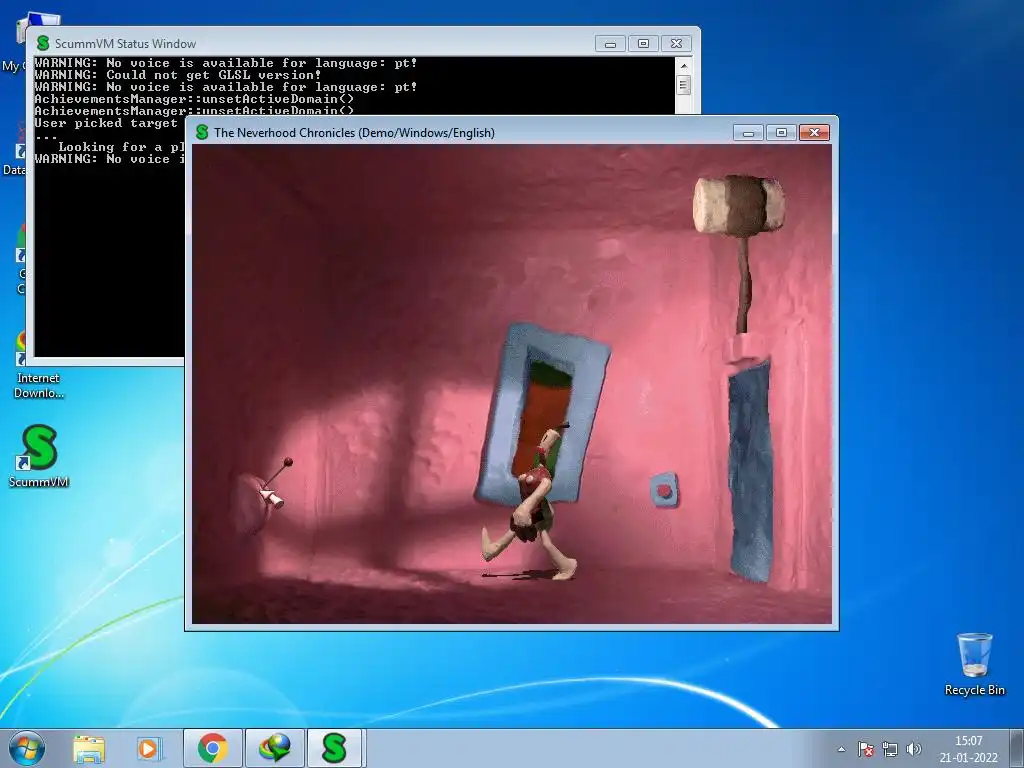1024x768 pixels.
Task: Show hidden tray icons arrow
Action: [x=841, y=749]
